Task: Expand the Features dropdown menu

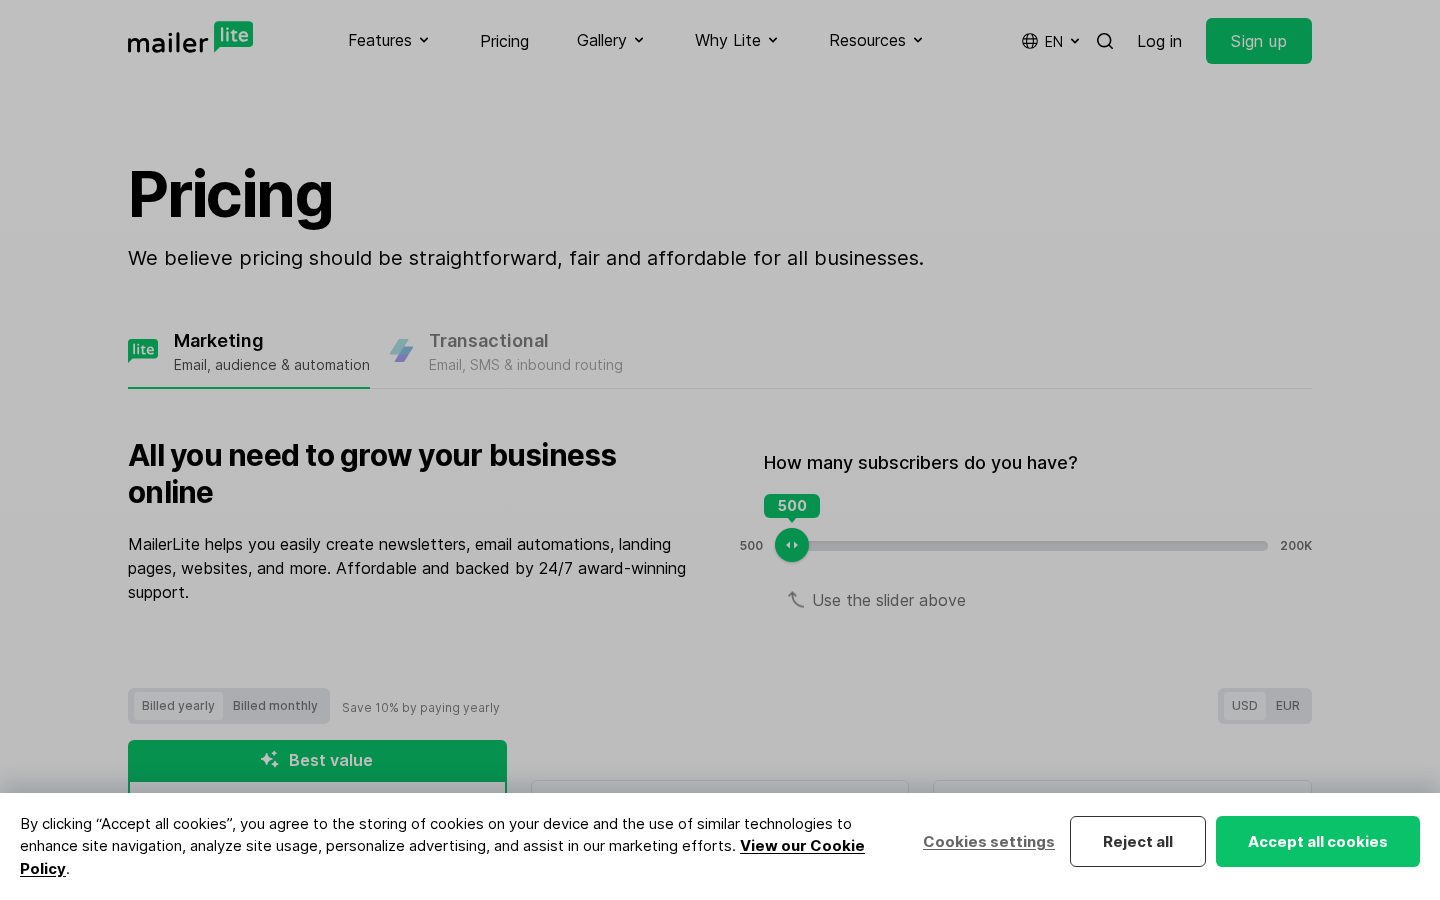Action: (389, 40)
